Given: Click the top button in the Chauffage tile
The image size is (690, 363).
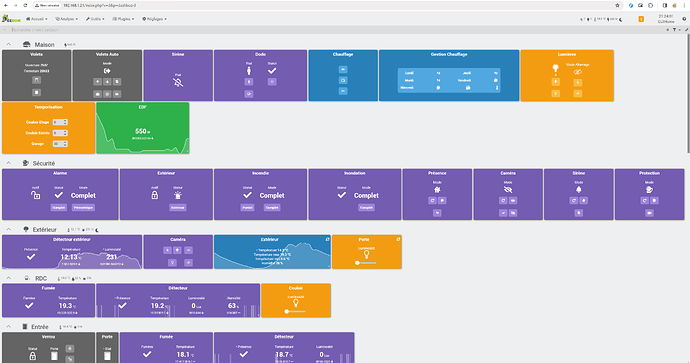Looking at the screenshot, I should click(343, 70).
